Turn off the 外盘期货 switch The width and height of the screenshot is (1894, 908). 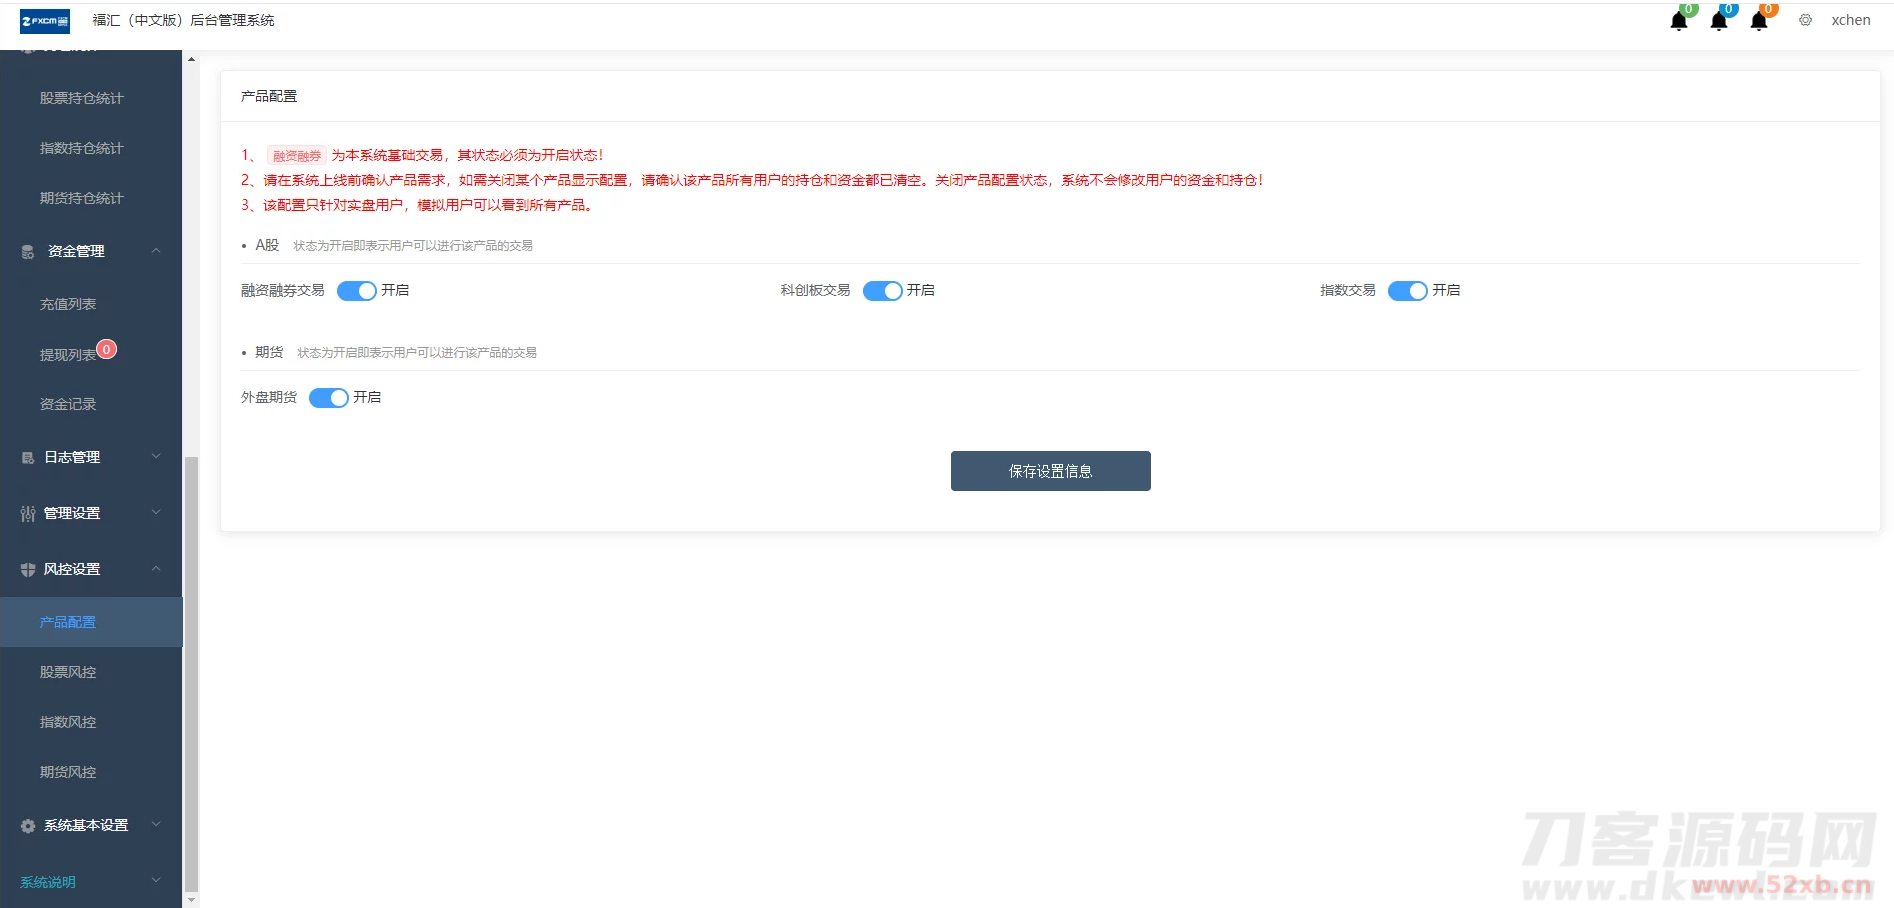(x=328, y=398)
